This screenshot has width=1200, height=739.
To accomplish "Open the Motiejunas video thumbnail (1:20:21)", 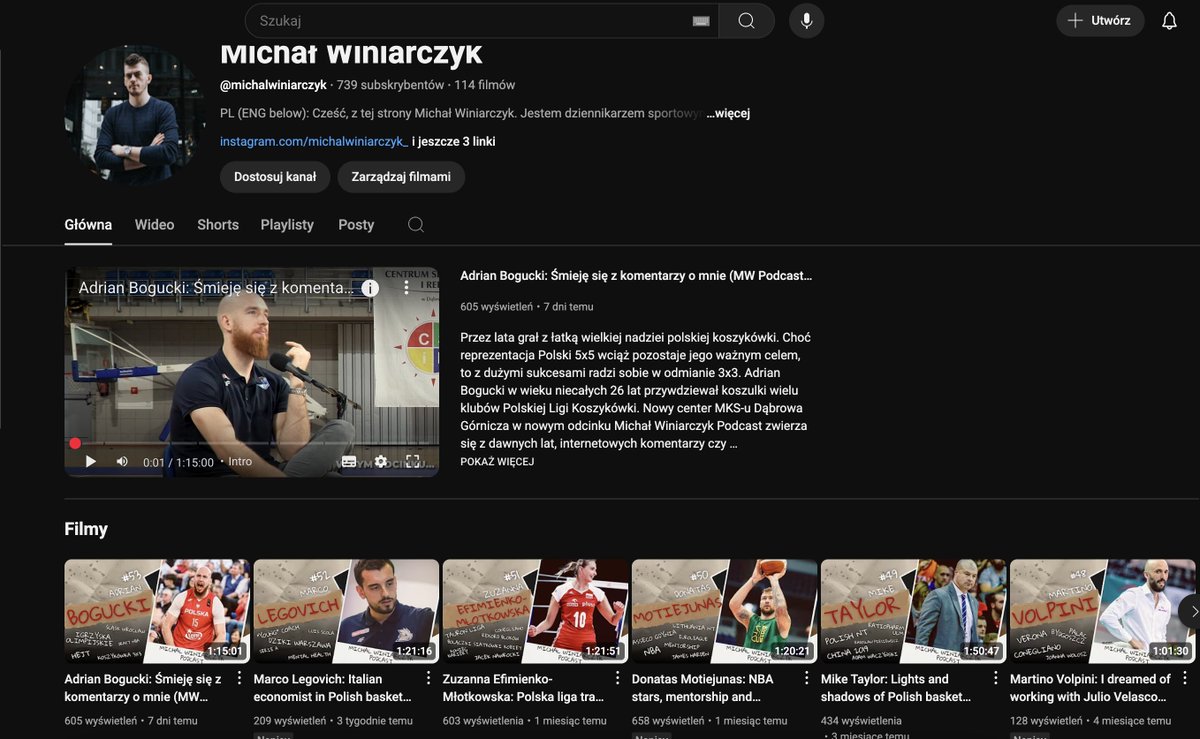I will click(x=725, y=611).
